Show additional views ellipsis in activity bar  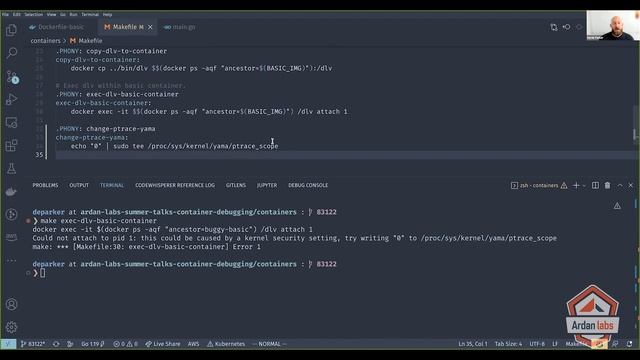click(11, 260)
